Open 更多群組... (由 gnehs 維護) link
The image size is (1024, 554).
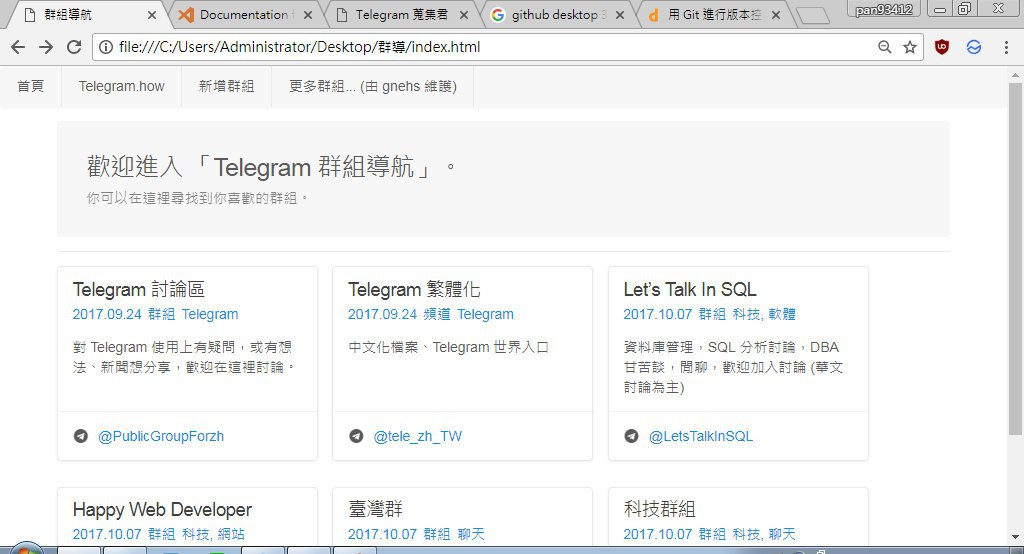coord(373,86)
